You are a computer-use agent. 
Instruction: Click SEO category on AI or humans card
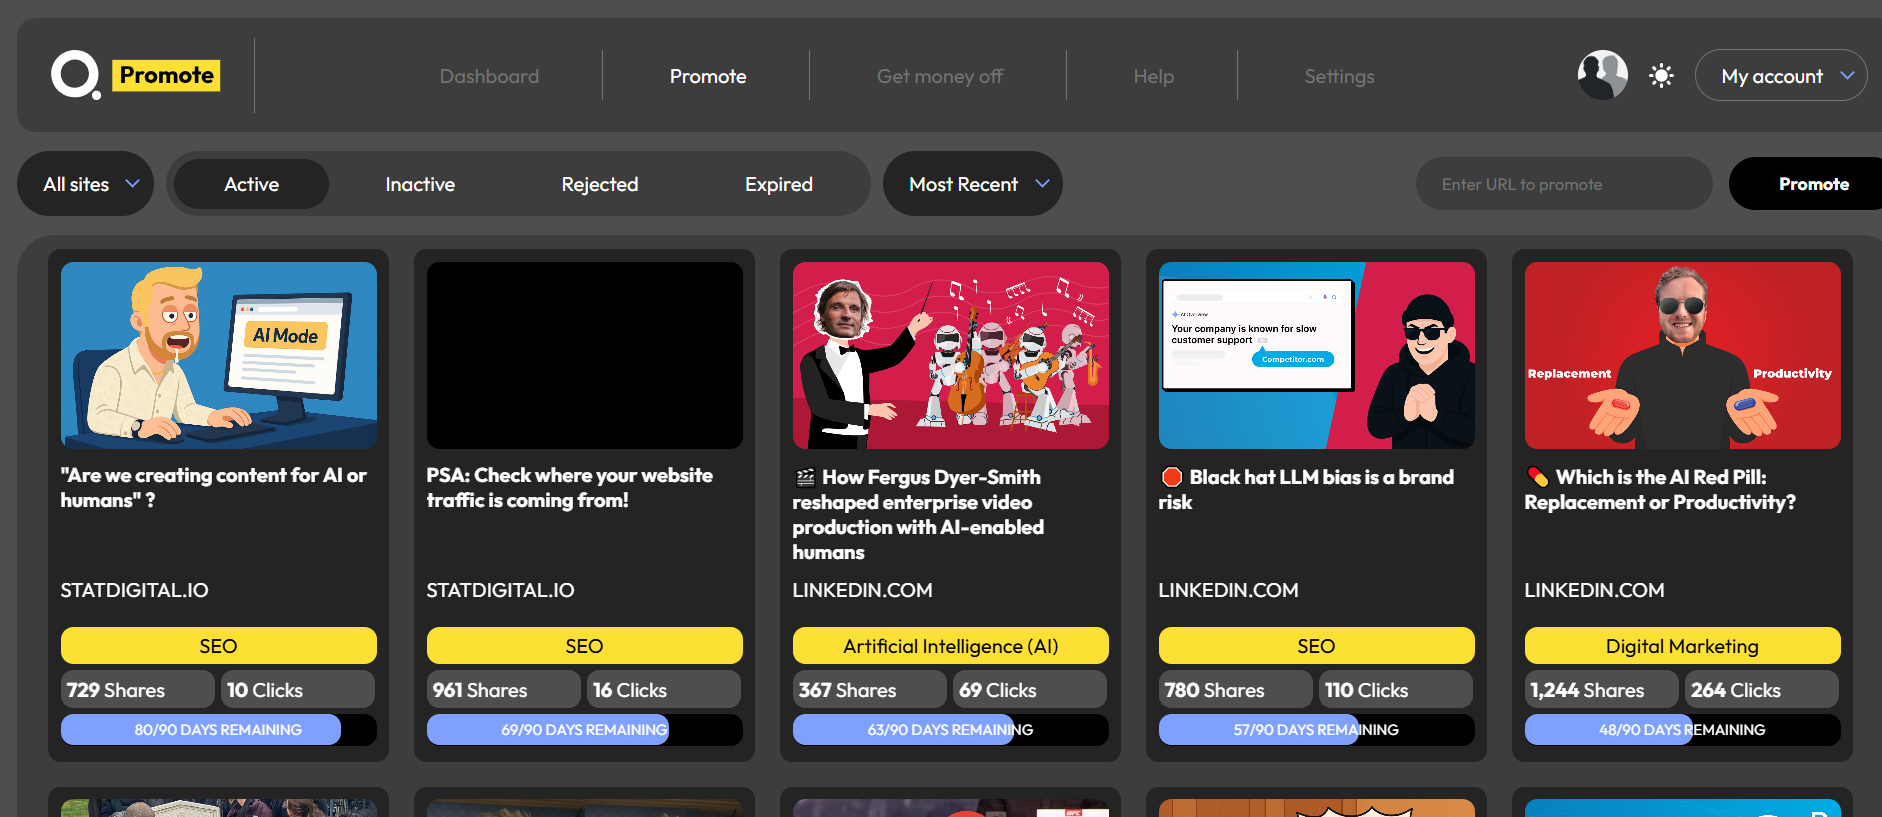coord(219,646)
